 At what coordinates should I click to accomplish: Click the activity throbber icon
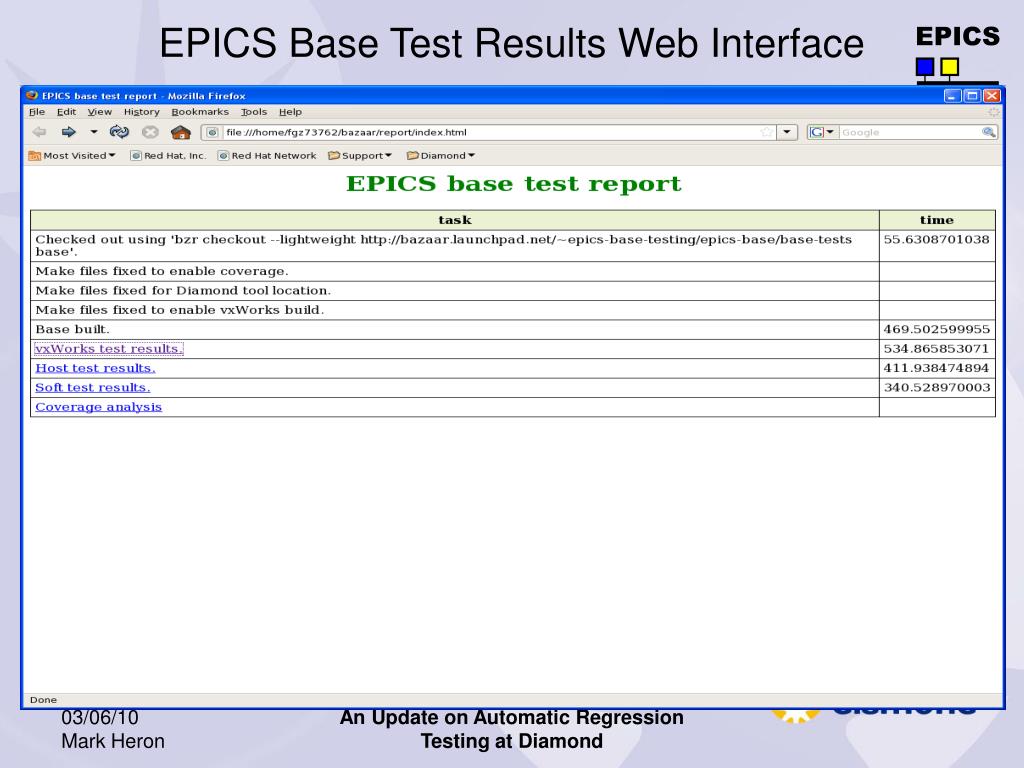click(x=993, y=112)
